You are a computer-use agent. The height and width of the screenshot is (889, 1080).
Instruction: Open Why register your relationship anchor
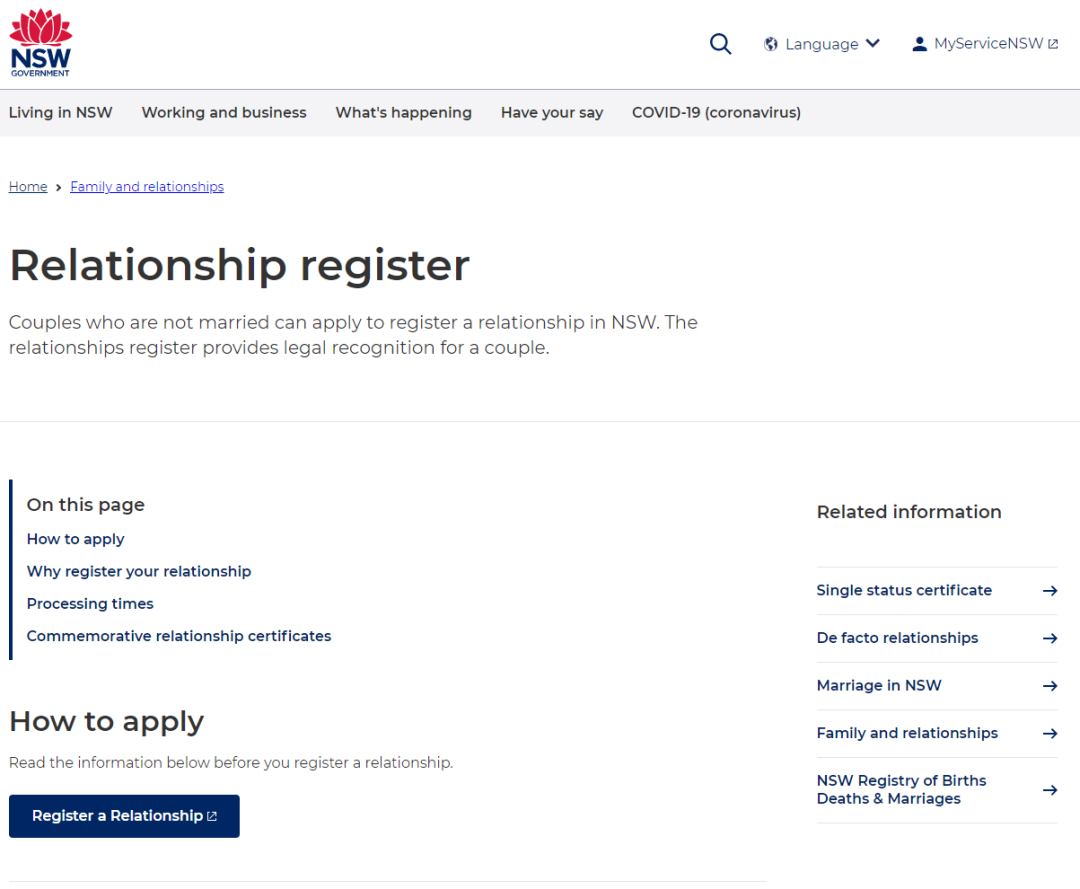[x=139, y=572]
